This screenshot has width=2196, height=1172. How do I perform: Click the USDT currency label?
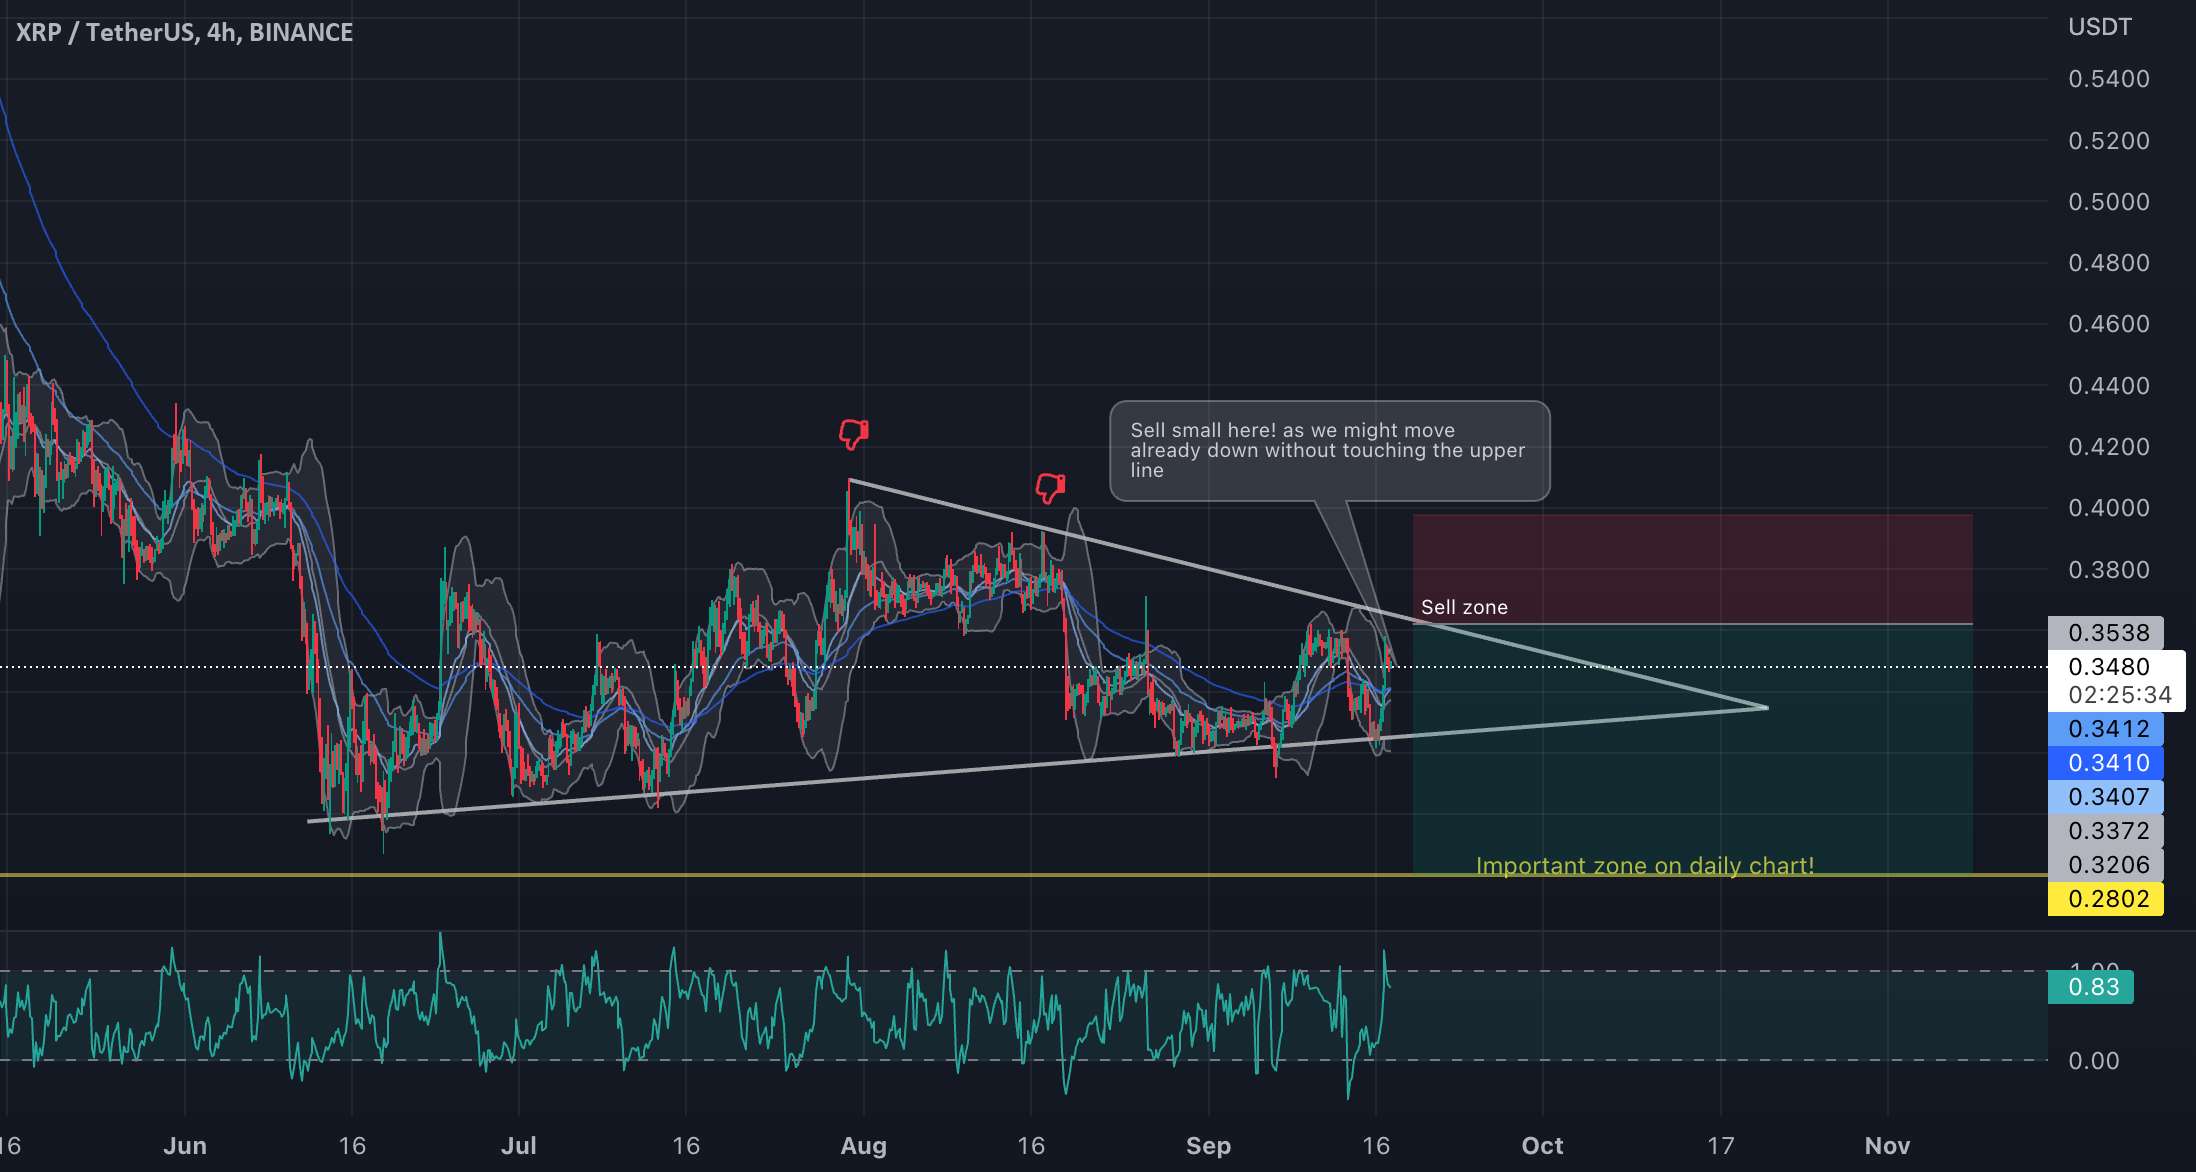[x=2100, y=27]
